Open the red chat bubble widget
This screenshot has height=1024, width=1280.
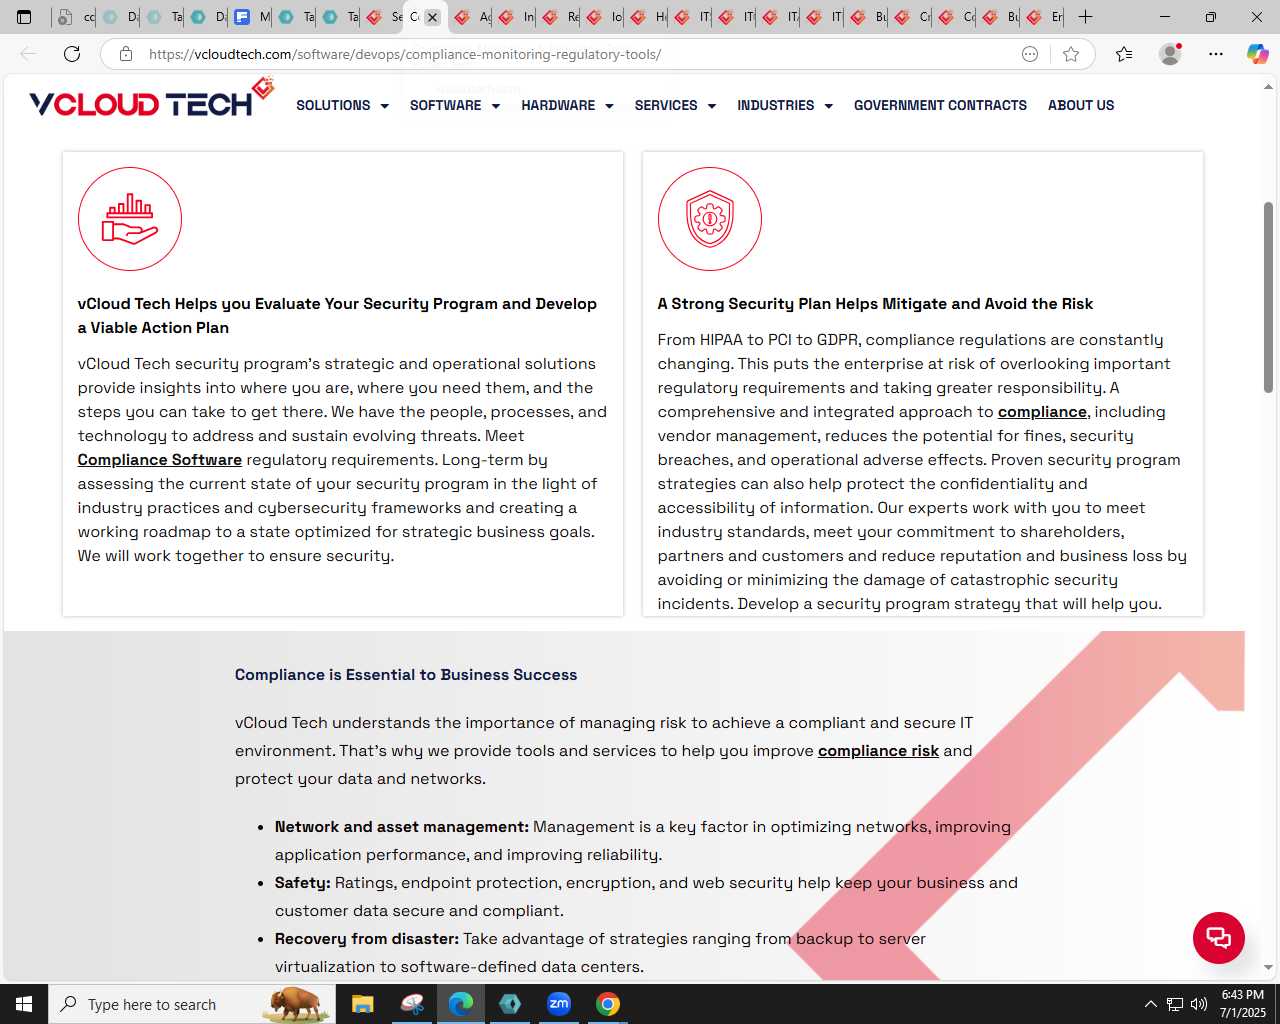click(1218, 938)
